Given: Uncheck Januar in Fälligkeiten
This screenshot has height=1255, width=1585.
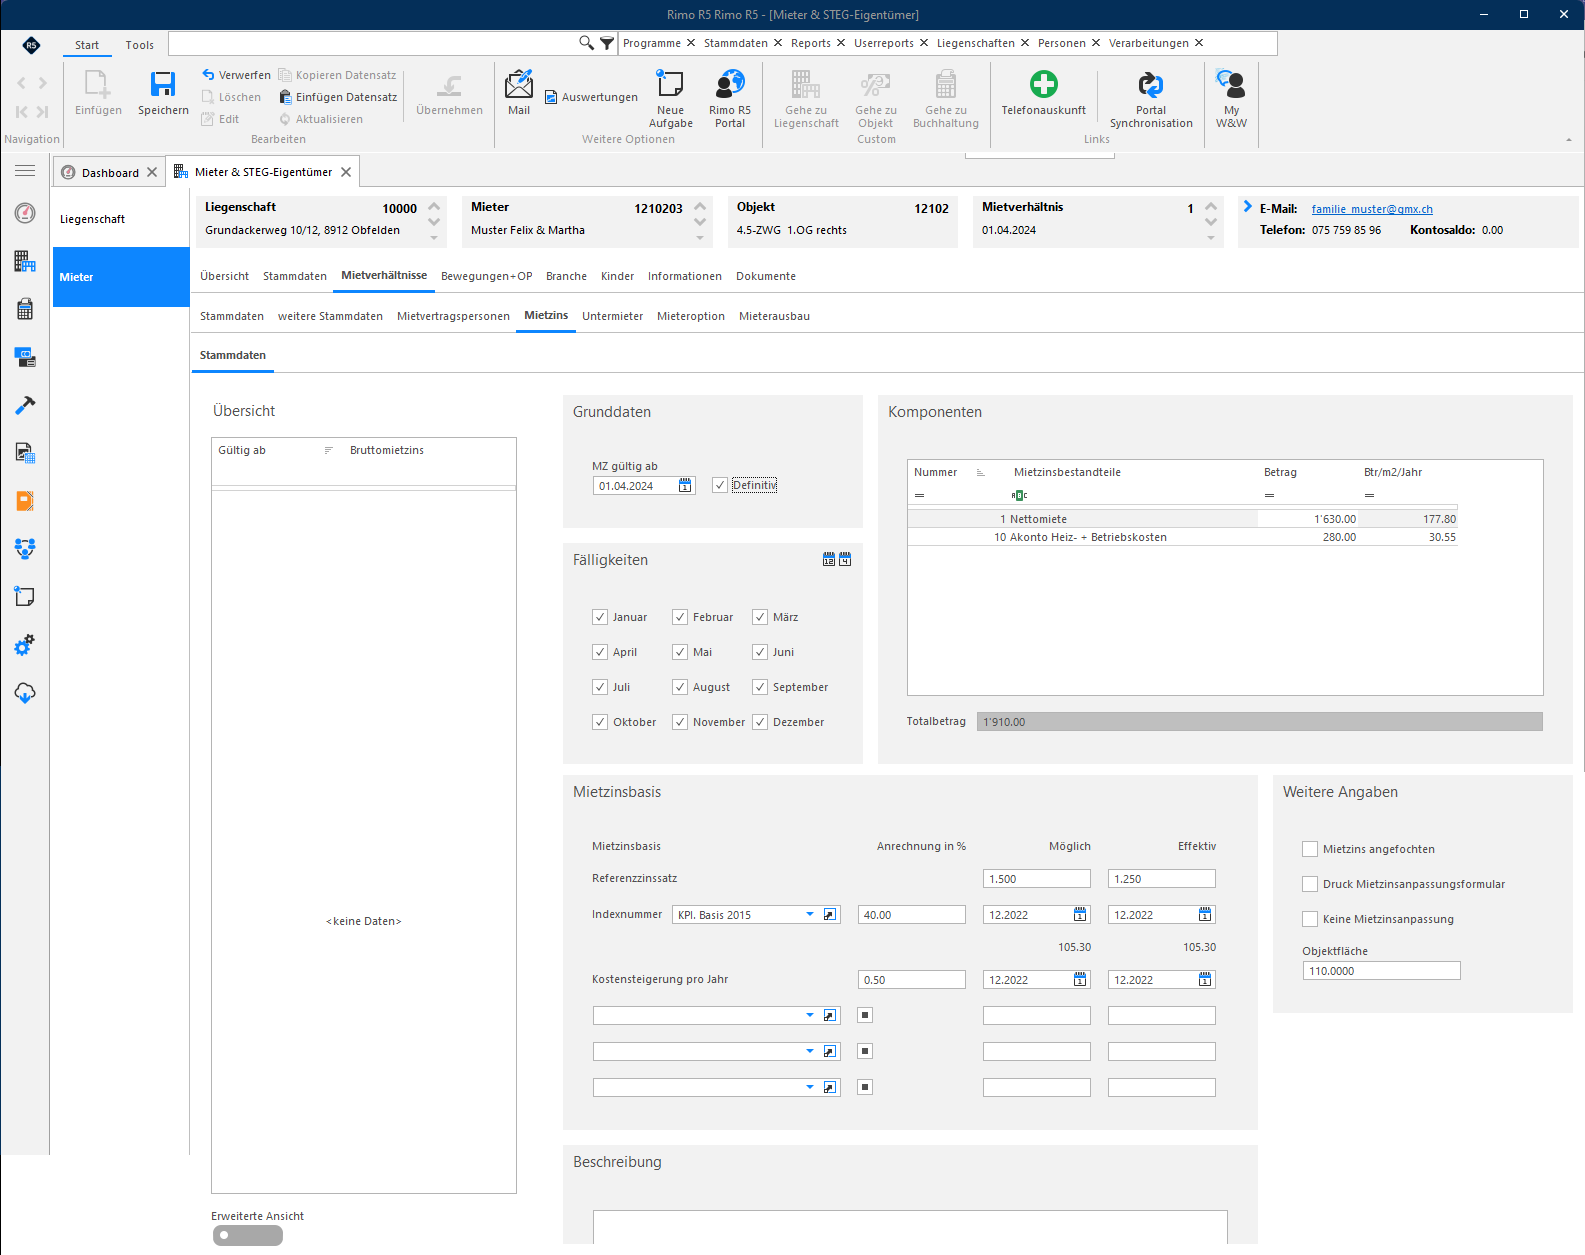Looking at the screenshot, I should coord(600,617).
